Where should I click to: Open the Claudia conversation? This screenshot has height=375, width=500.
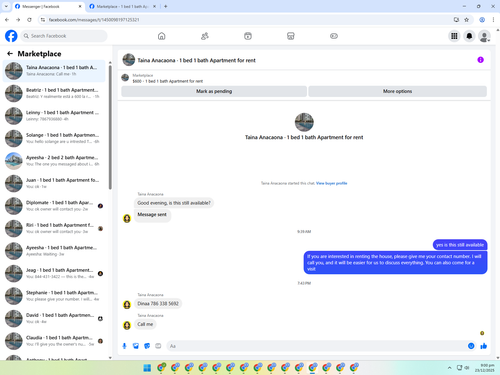pos(54,341)
